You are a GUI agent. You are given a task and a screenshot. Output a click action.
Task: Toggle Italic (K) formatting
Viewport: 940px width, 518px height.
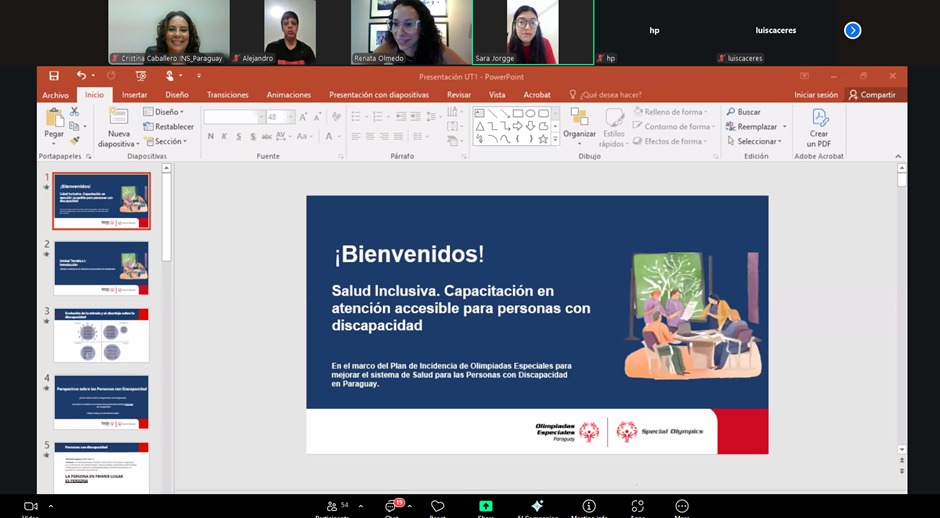(x=224, y=137)
